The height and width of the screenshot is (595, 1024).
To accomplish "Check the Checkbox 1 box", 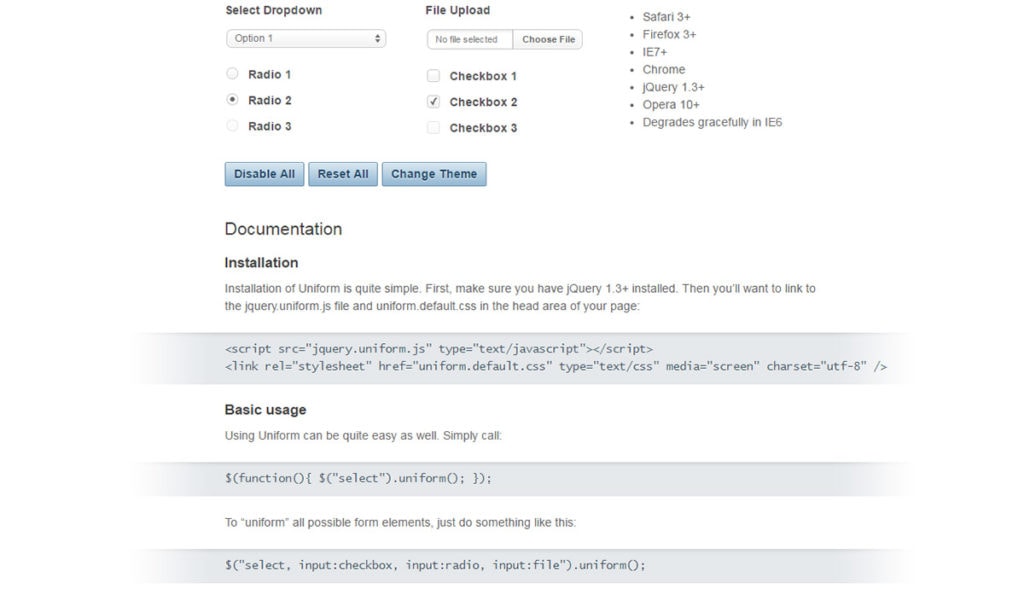I will point(433,75).
